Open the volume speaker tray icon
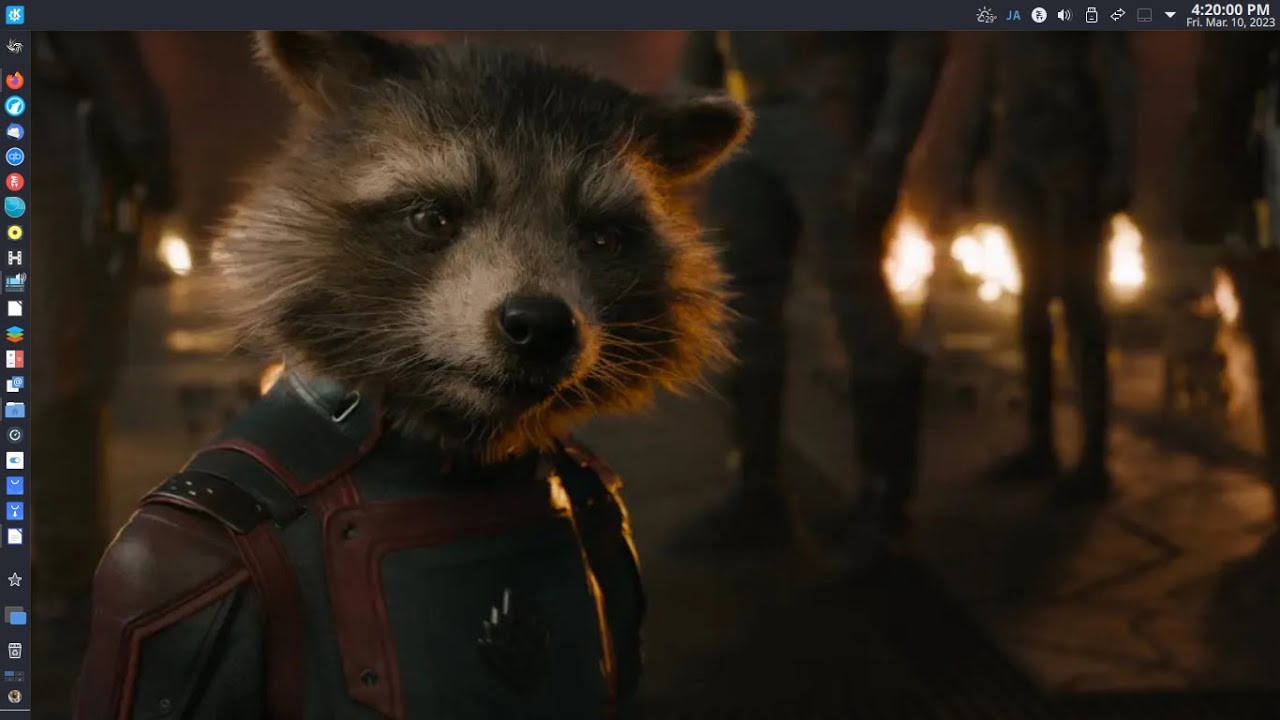Image resolution: width=1280 pixels, height=720 pixels. click(x=1065, y=15)
